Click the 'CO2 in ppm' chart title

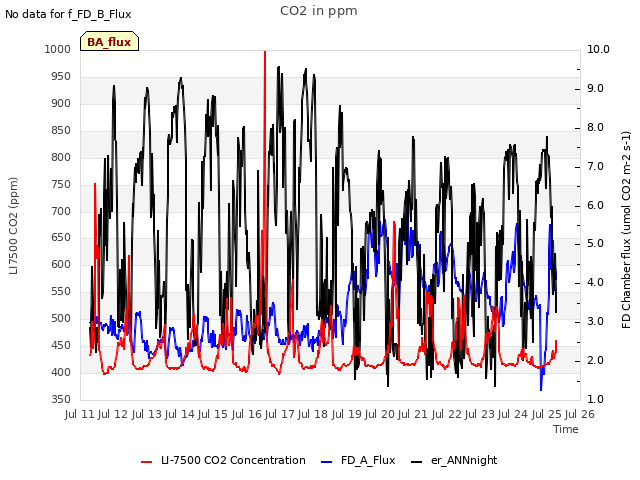coord(319,11)
